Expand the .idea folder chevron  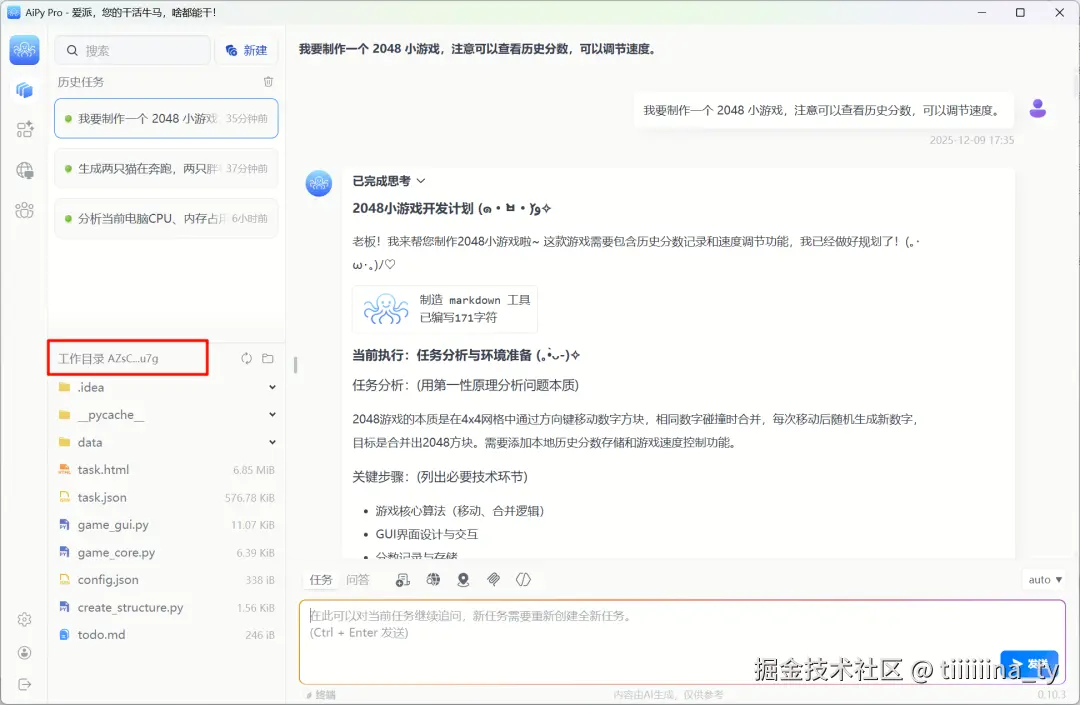click(272, 387)
